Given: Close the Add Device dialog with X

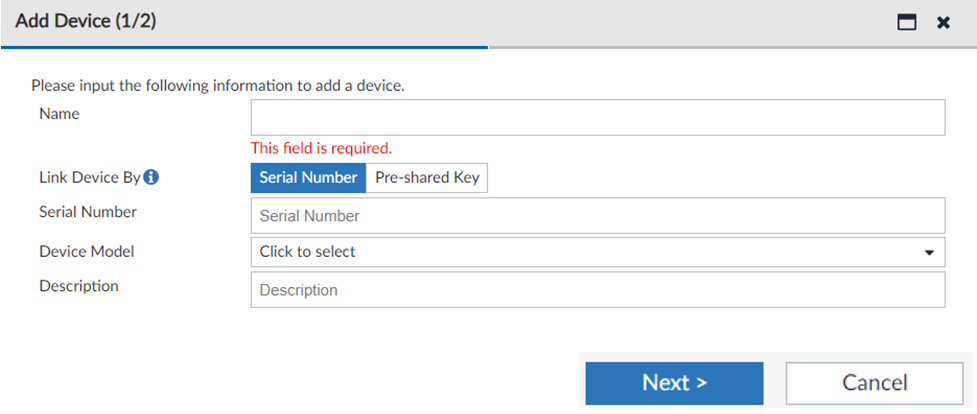Looking at the screenshot, I should pos(943,22).
